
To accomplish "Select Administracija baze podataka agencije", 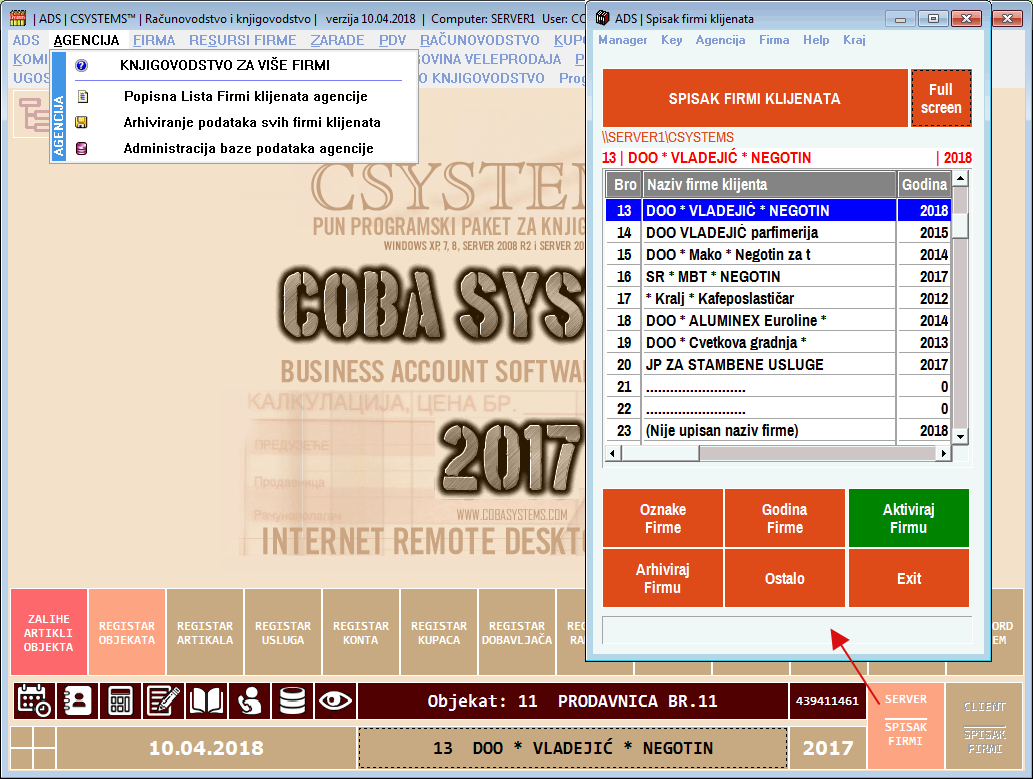I will pyautogui.click(x=248, y=148).
